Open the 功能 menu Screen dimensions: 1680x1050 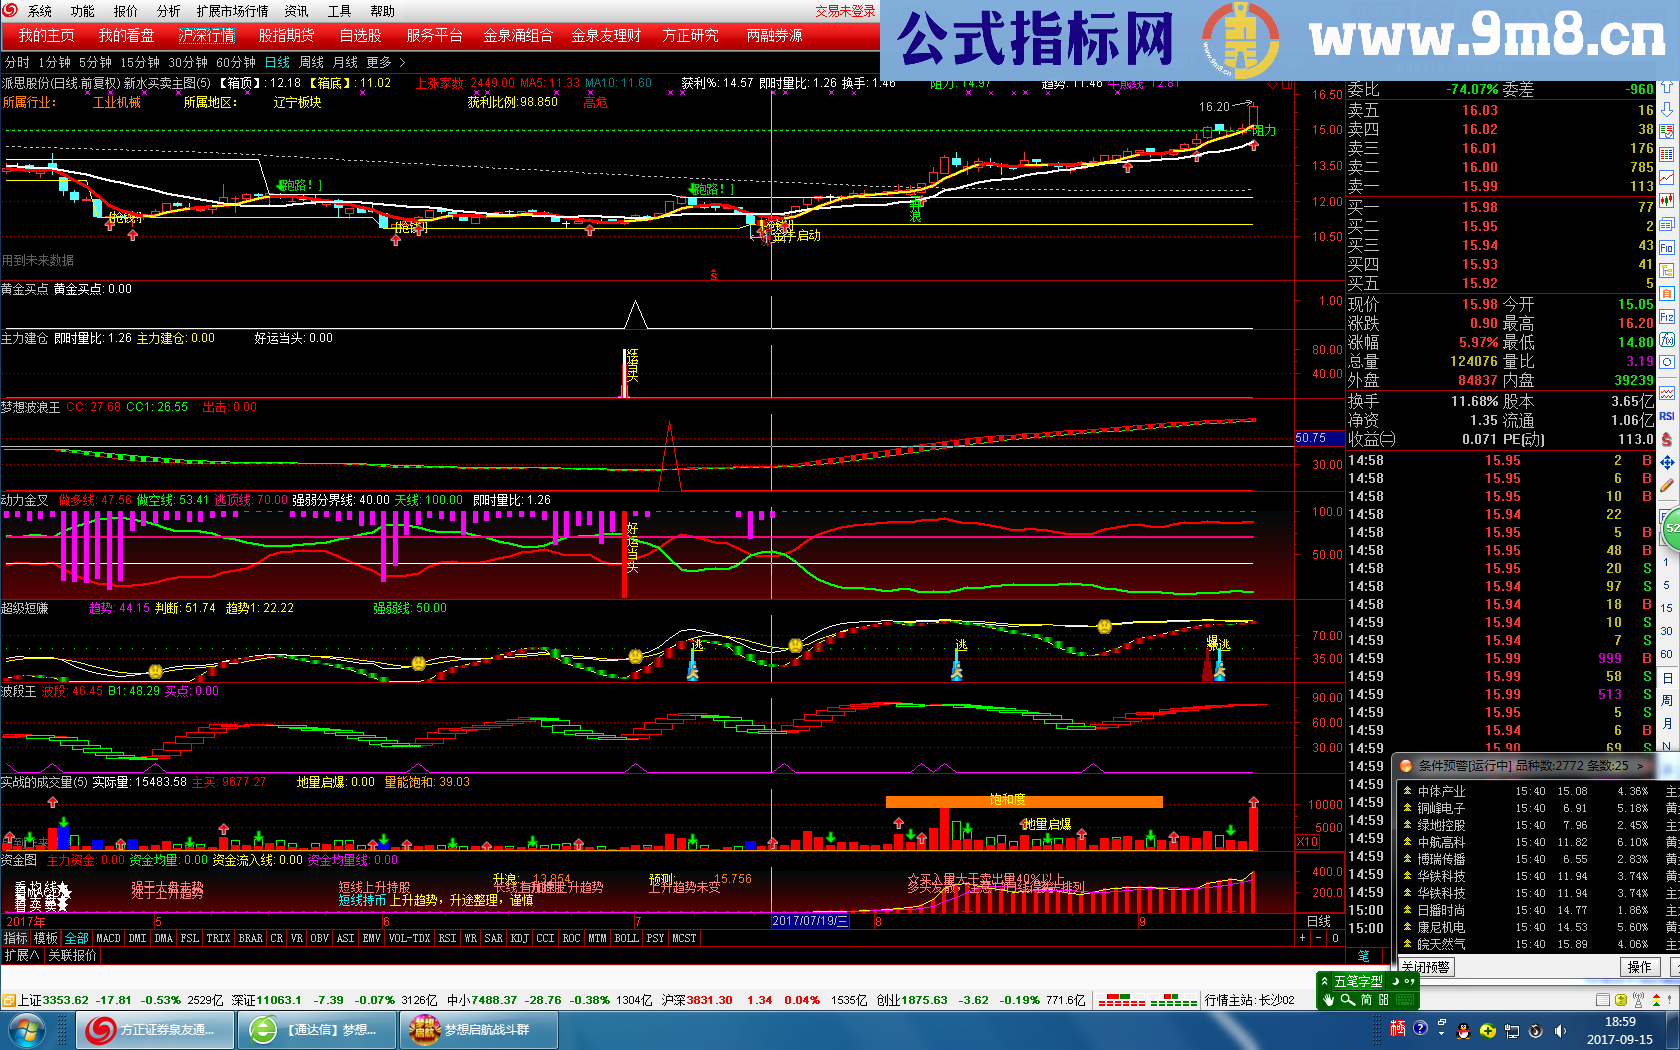[81, 10]
